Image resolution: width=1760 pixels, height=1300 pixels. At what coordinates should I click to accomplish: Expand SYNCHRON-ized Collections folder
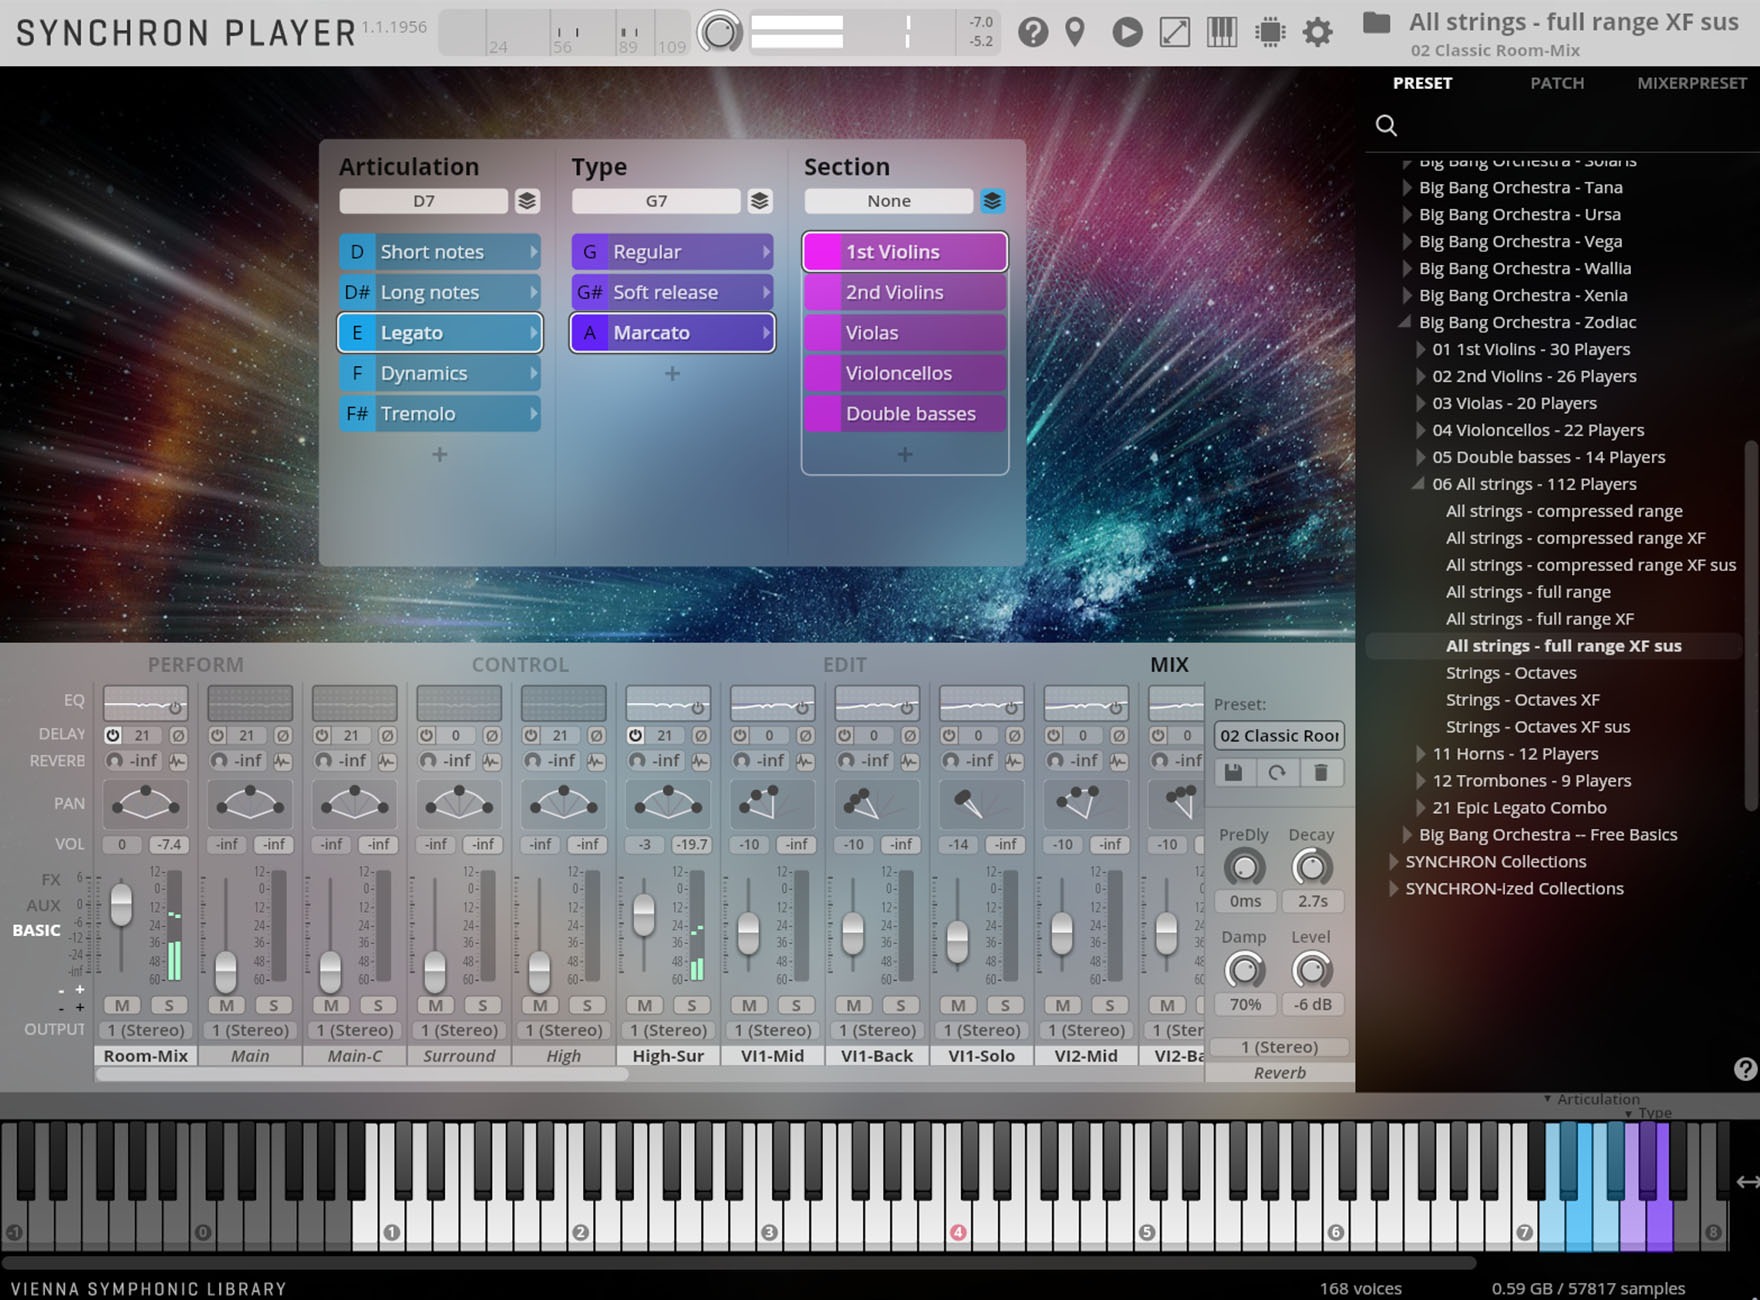tap(1394, 888)
